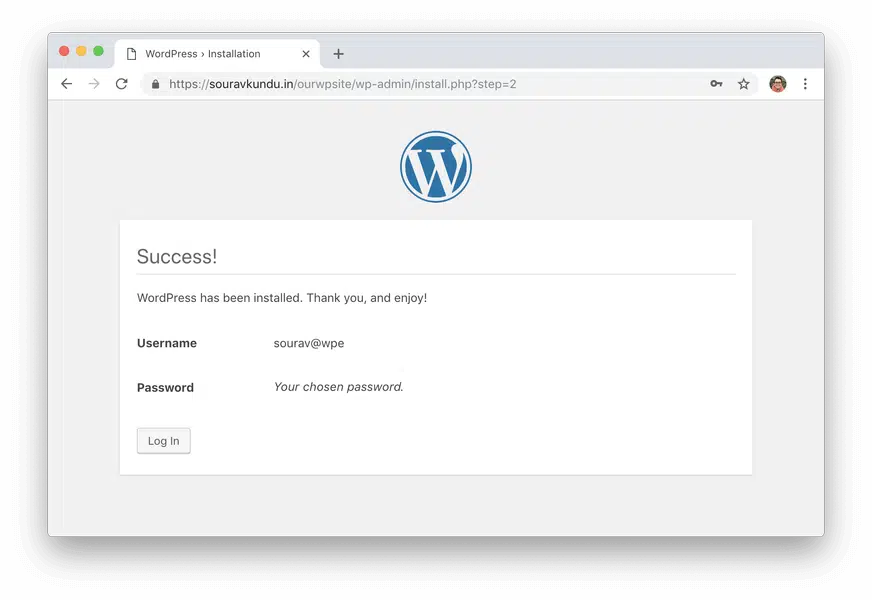Open saved passwords key icon
The image size is (872, 600).
coord(716,84)
